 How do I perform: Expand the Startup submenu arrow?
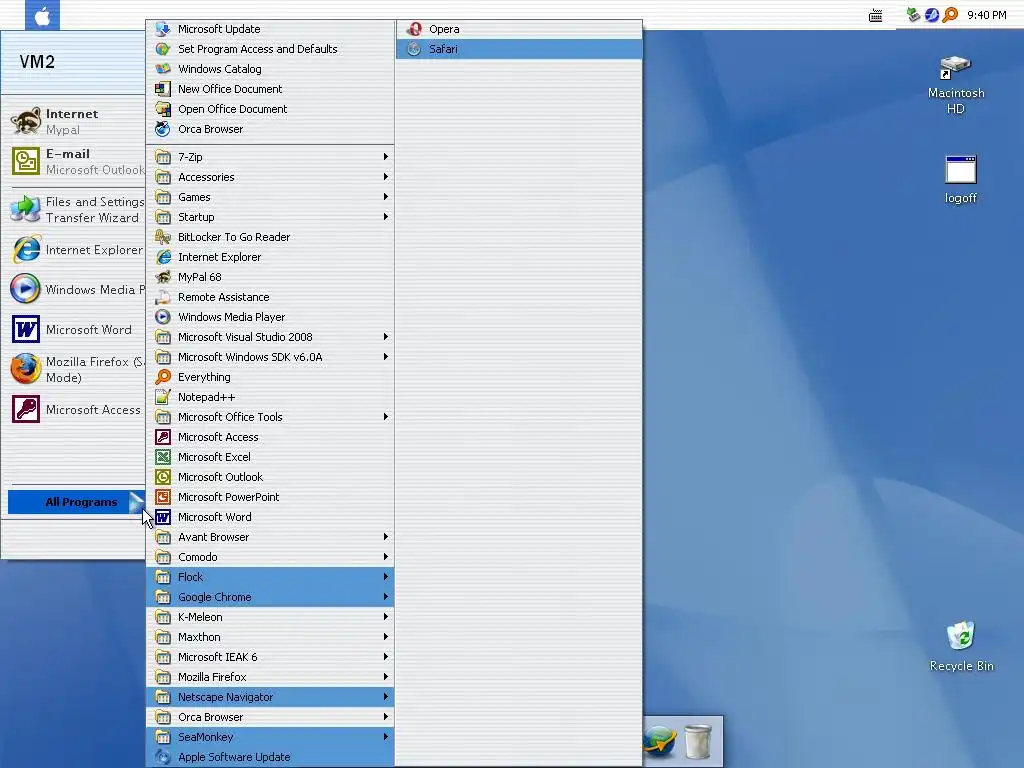[386, 217]
